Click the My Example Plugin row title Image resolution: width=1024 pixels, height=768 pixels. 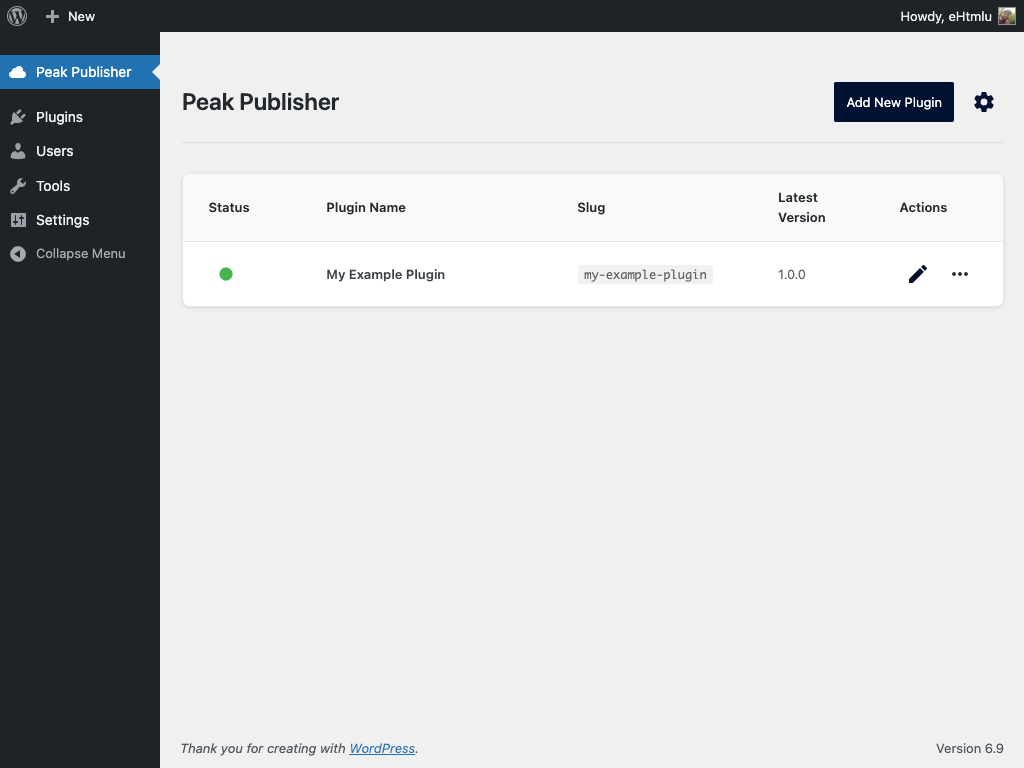tap(385, 274)
